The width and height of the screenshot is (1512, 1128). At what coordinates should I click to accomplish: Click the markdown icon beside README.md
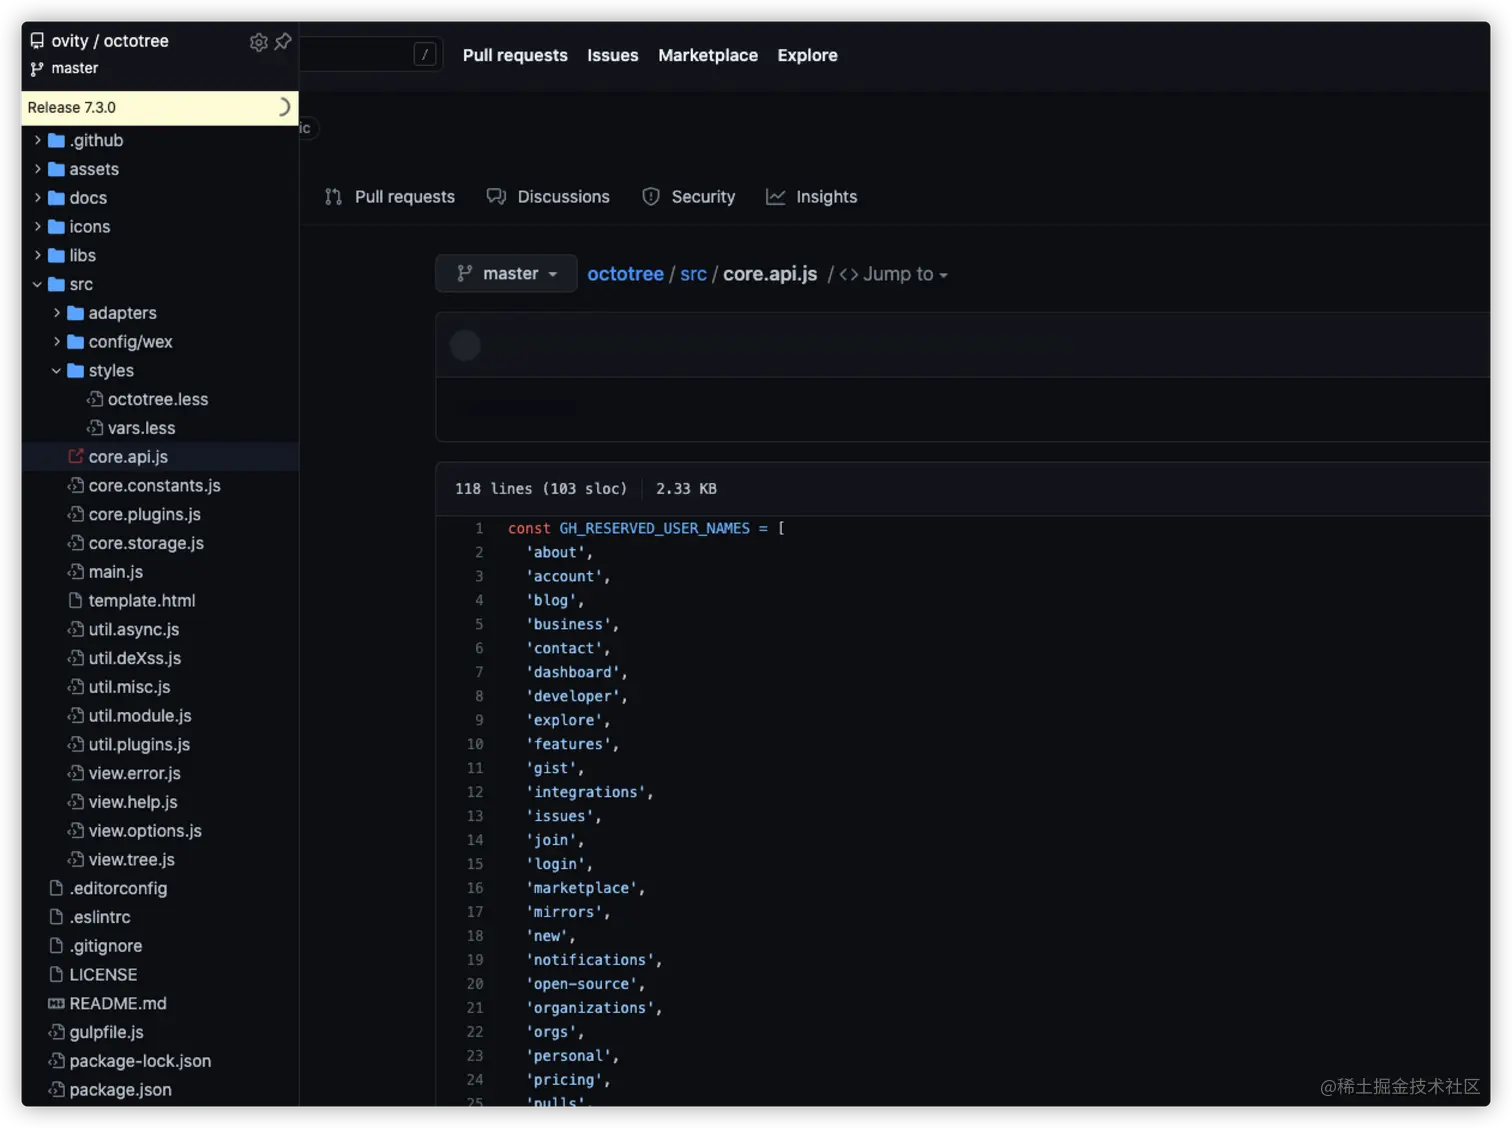coord(57,1004)
